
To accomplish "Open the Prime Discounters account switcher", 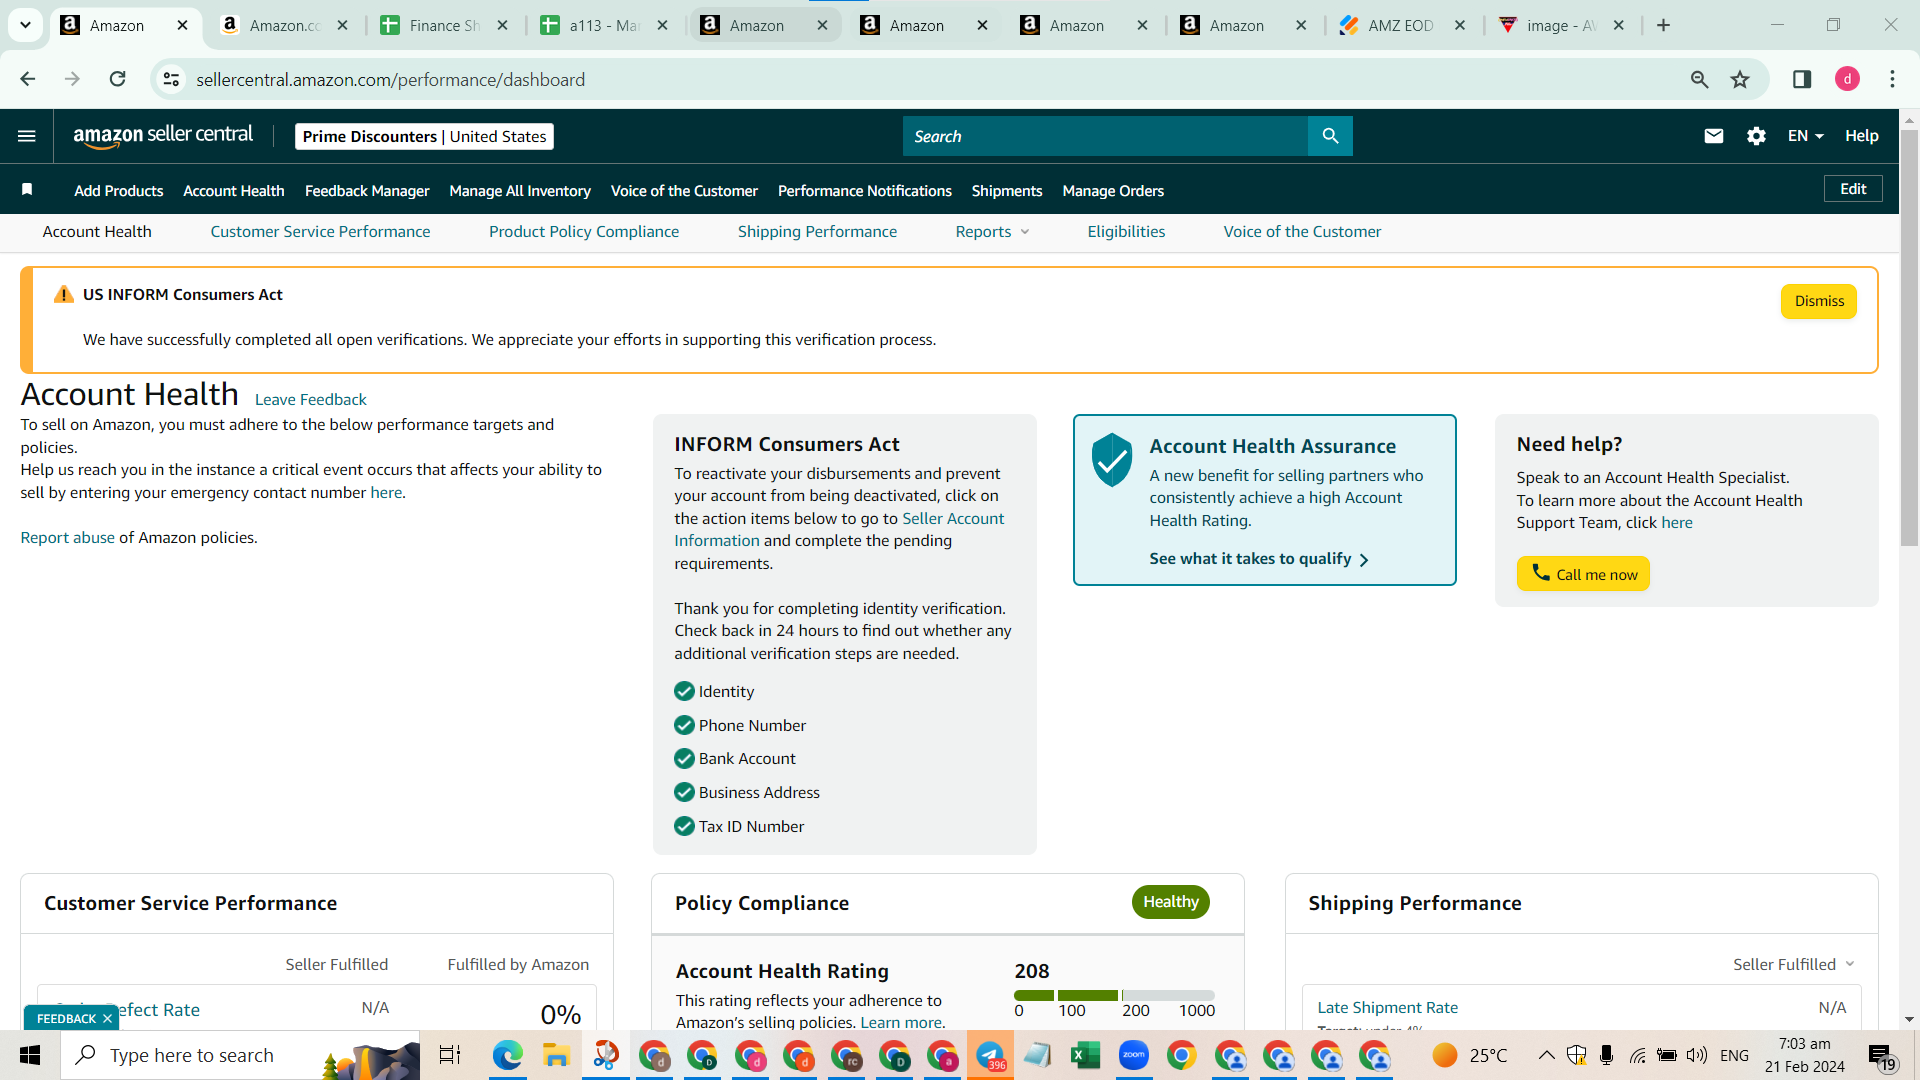I will (x=424, y=136).
